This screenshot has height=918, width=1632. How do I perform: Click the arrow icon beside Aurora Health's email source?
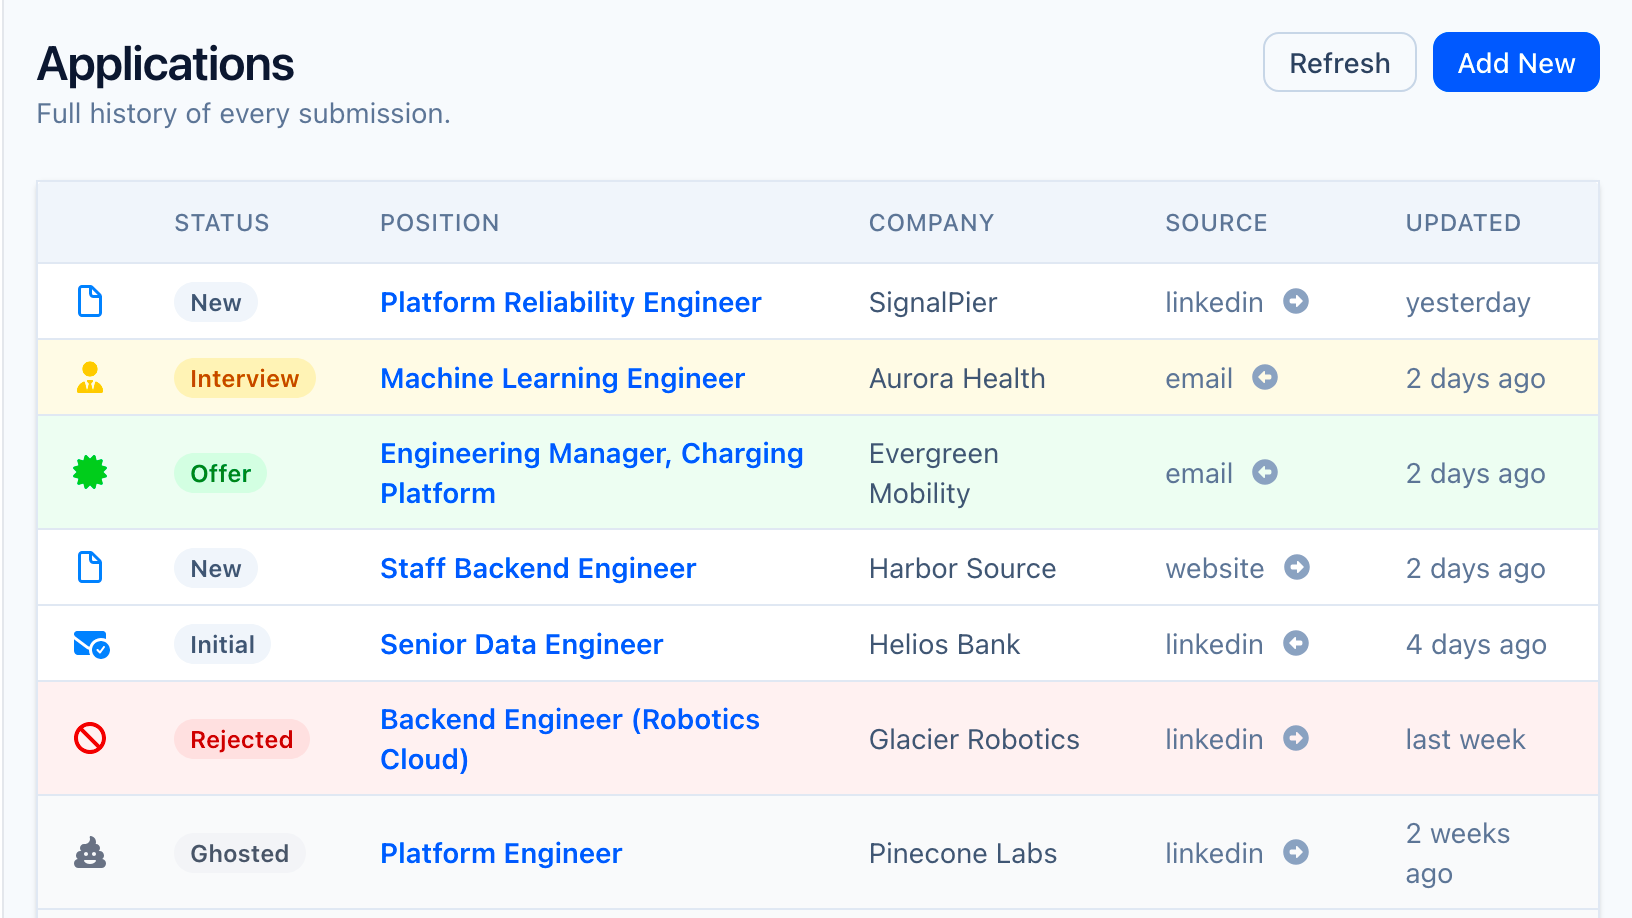click(1265, 377)
